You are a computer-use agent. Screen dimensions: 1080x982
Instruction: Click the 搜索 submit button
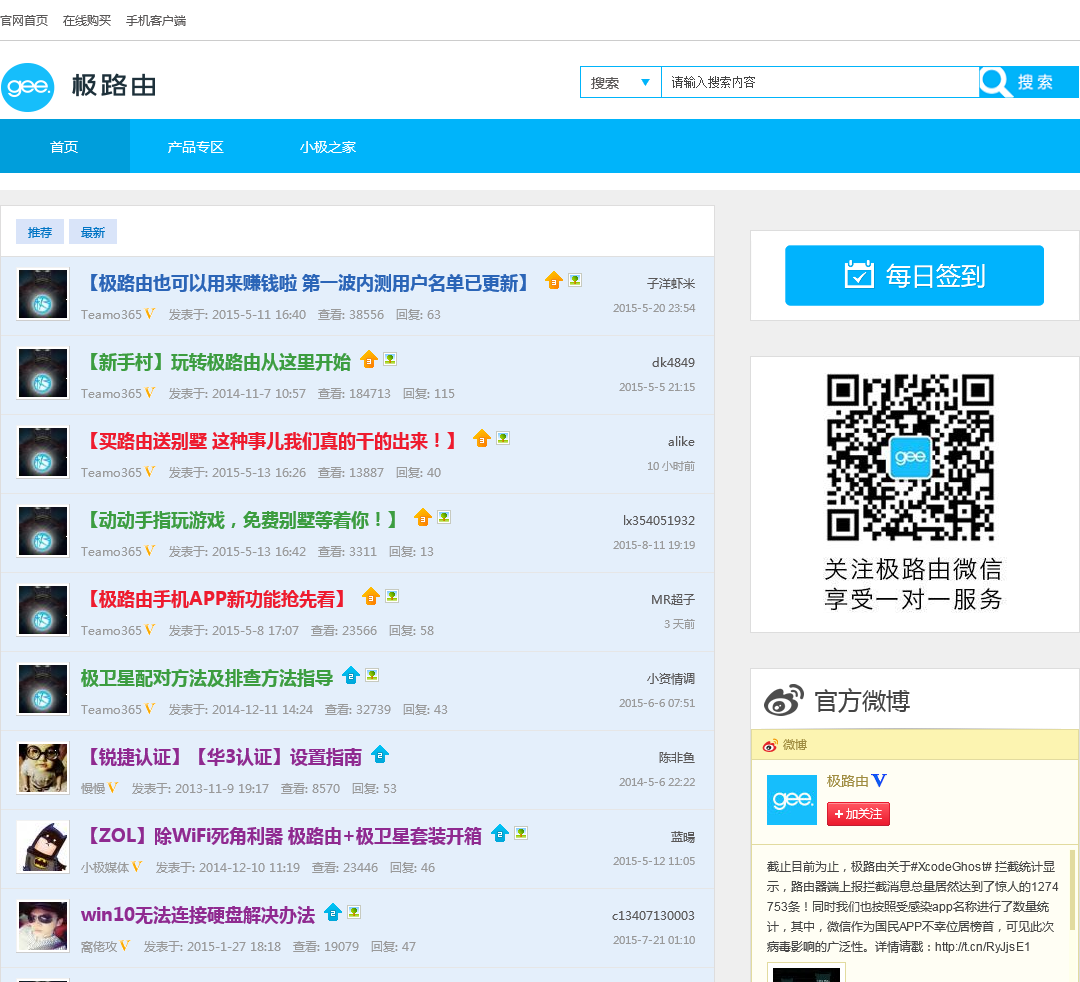tap(1029, 82)
